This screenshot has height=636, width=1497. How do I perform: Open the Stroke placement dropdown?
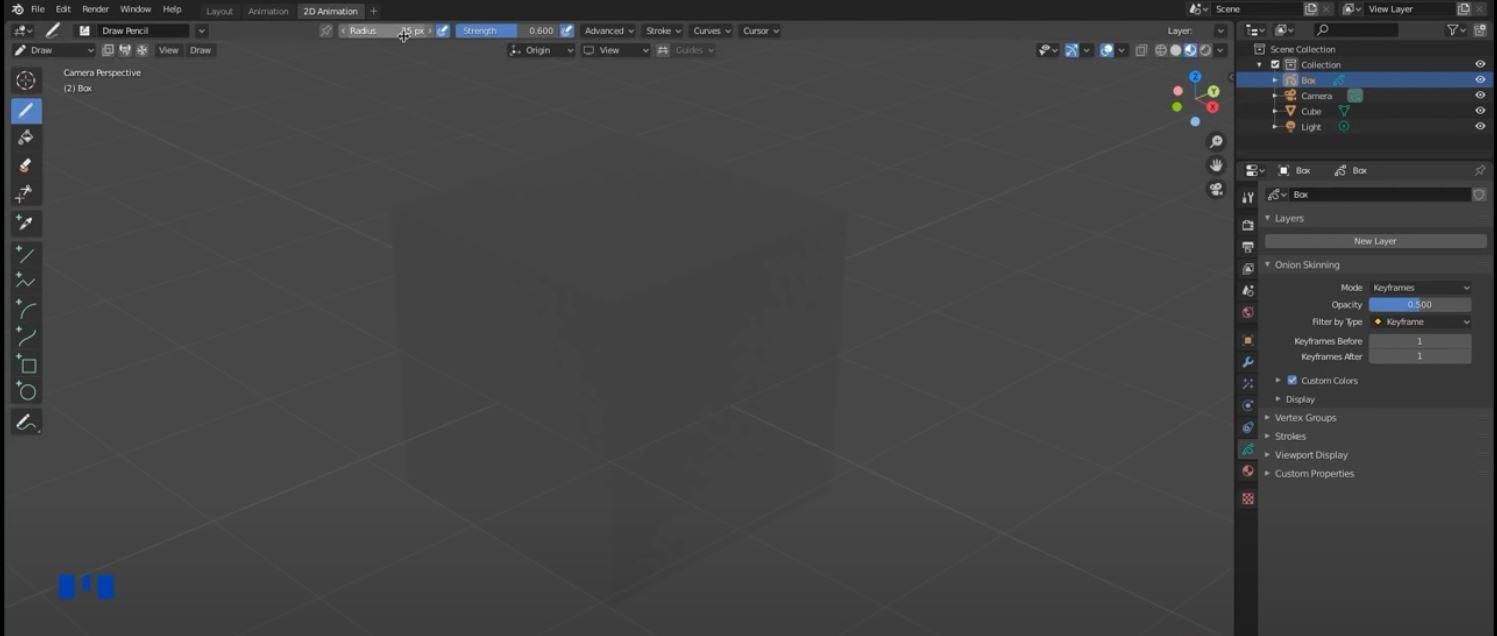539,50
